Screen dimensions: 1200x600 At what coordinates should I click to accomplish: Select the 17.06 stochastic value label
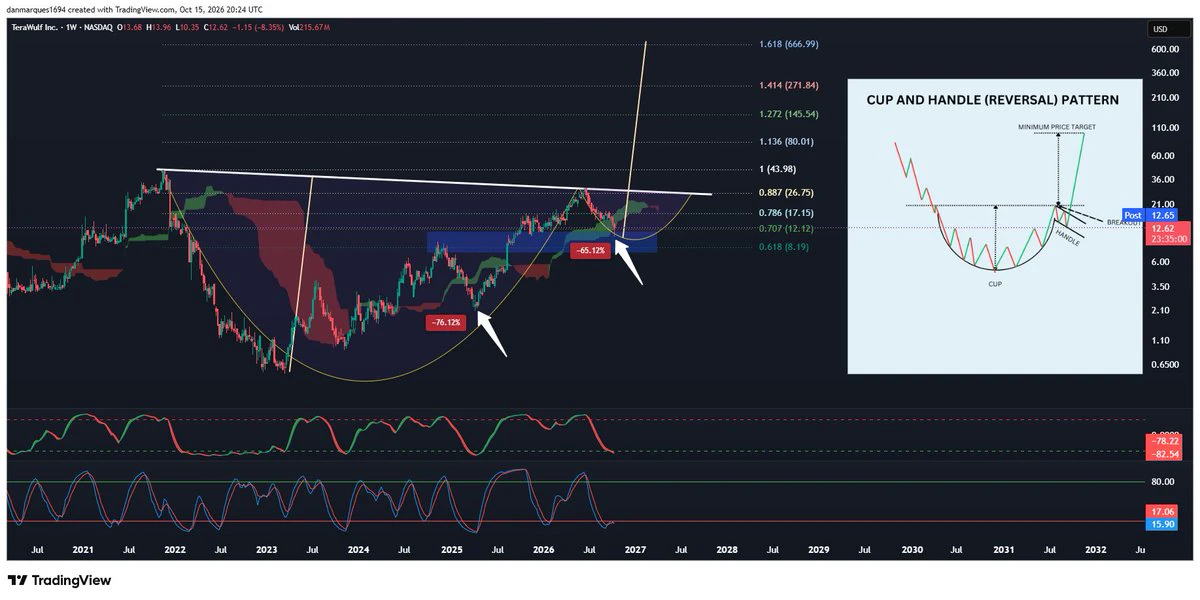(x=1160, y=511)
